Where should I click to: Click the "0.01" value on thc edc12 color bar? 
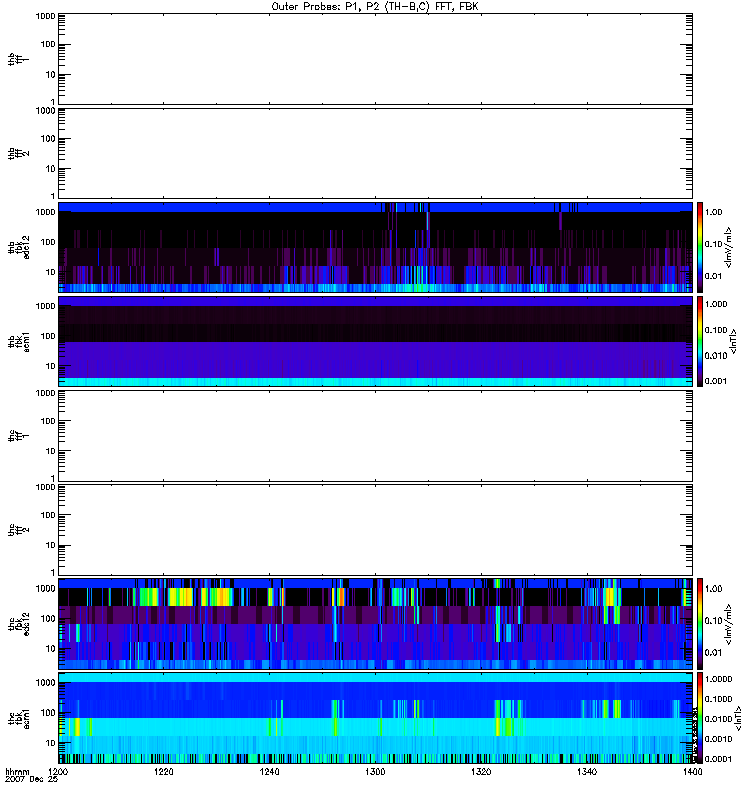click(713, 653)
